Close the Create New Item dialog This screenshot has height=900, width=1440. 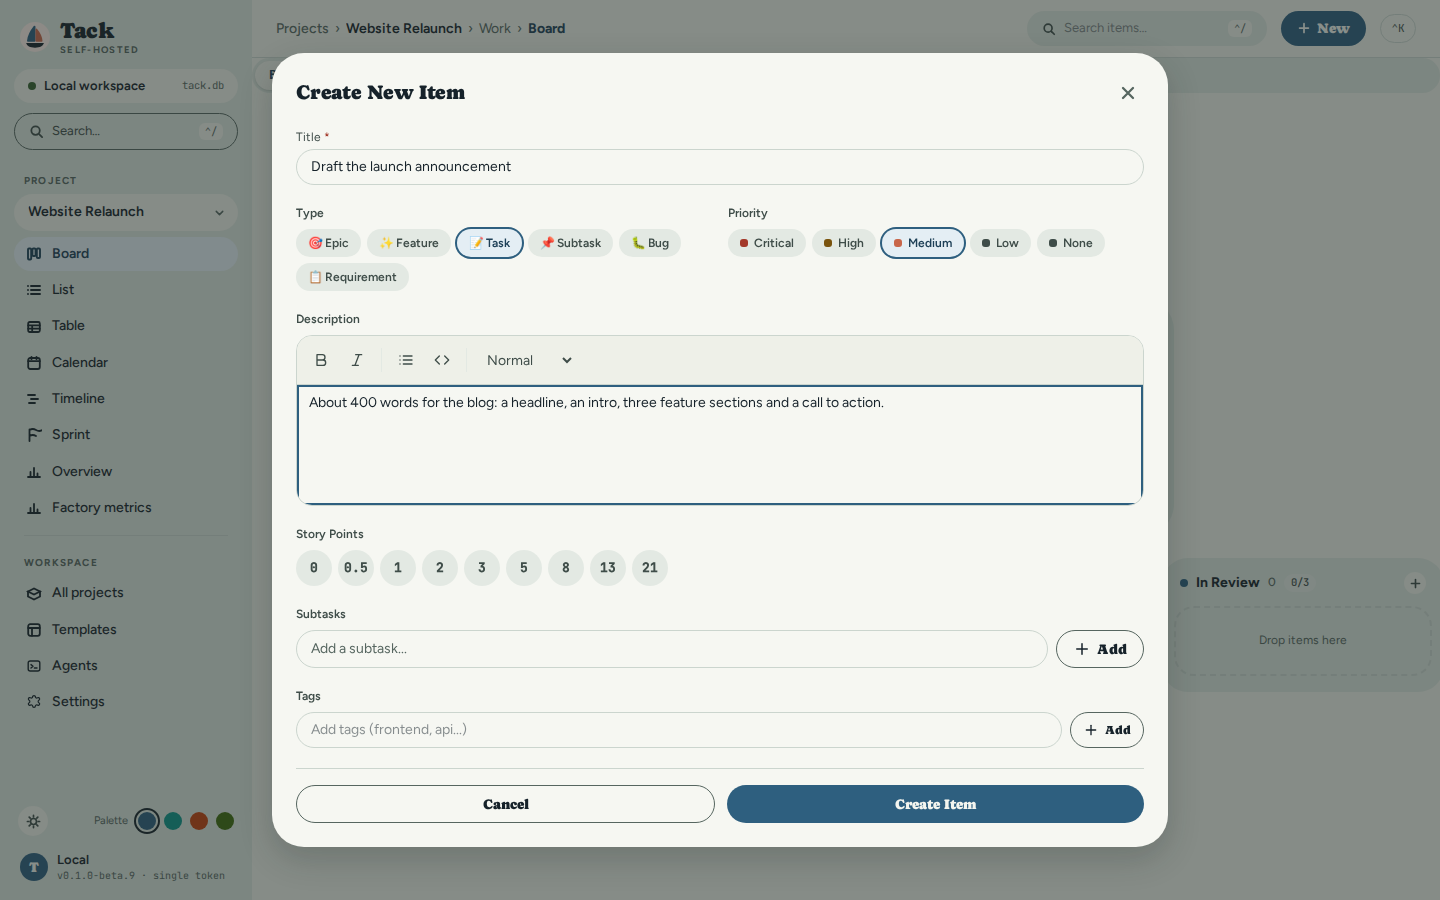(1128, 93)
